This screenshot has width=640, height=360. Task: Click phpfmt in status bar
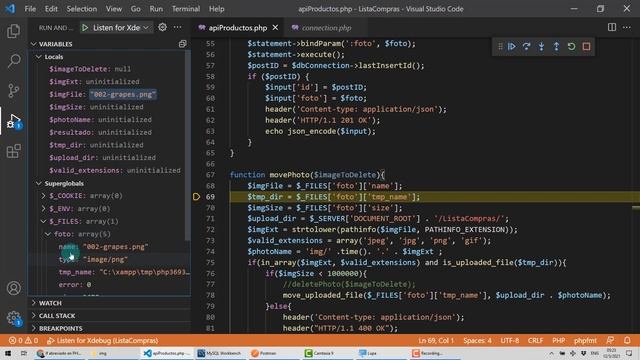pyautogui.click(x=585, y=340)
